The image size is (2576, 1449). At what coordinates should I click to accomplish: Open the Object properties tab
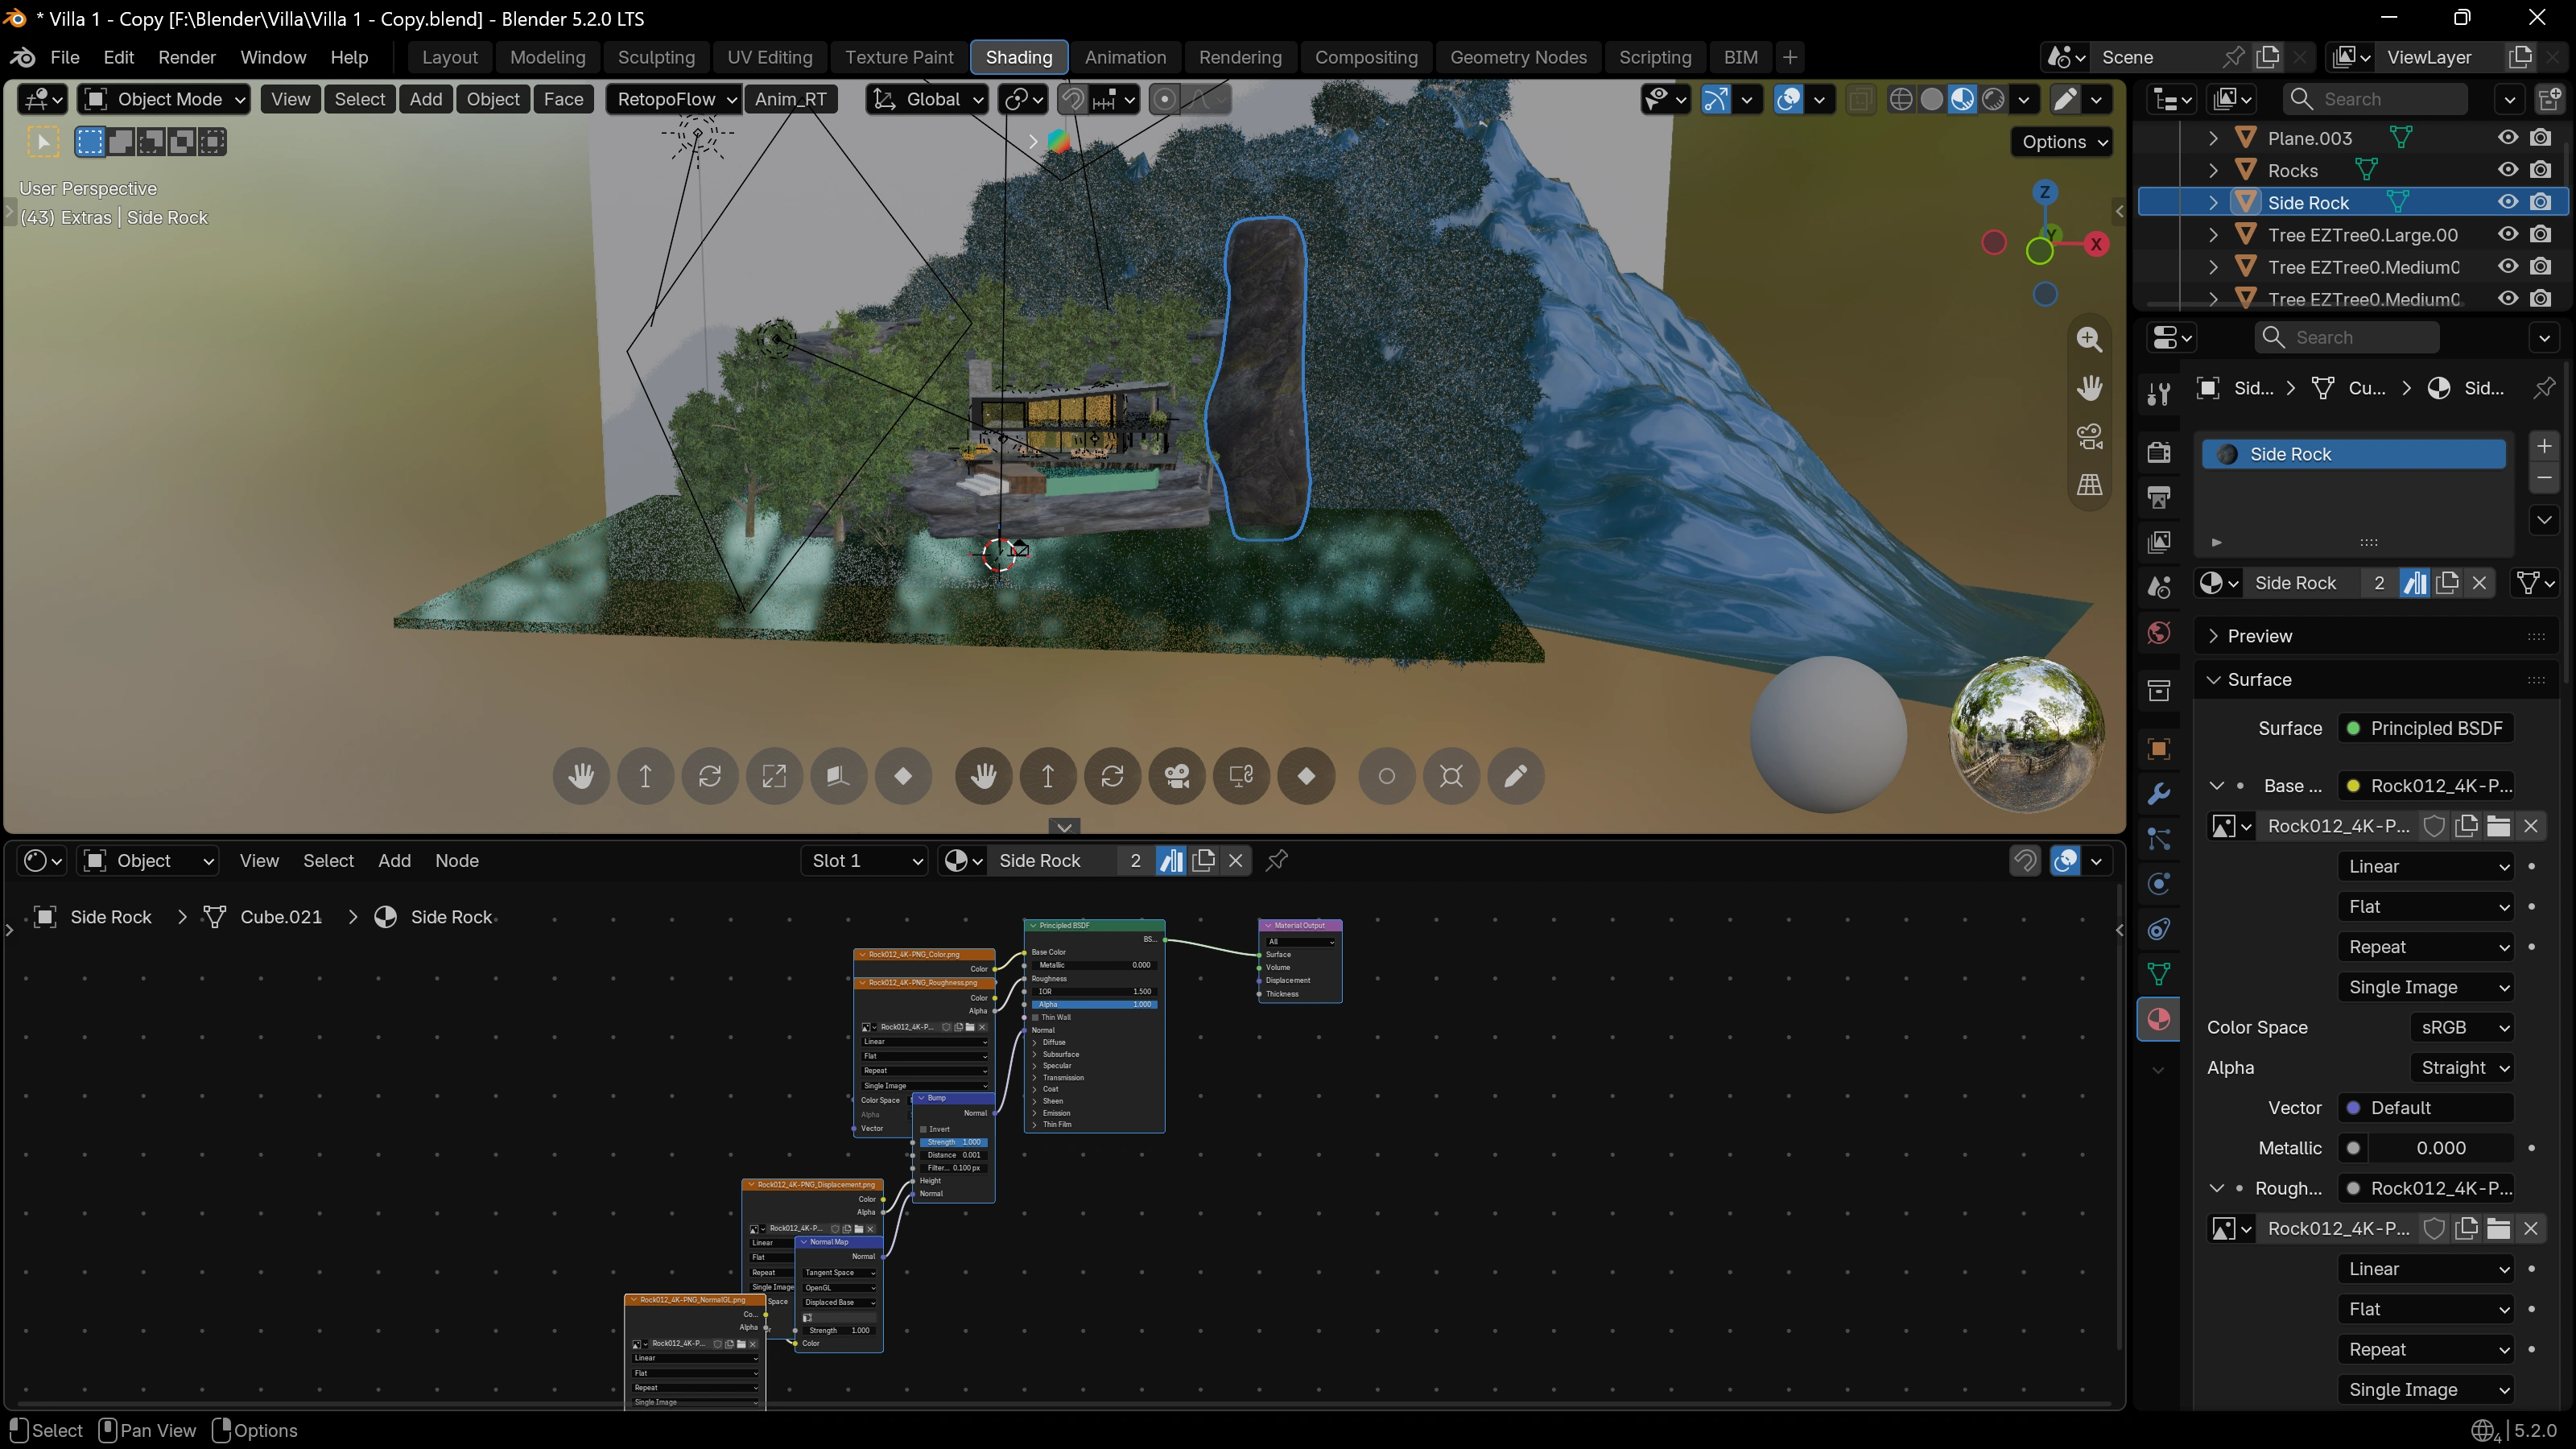(2159, 749)
